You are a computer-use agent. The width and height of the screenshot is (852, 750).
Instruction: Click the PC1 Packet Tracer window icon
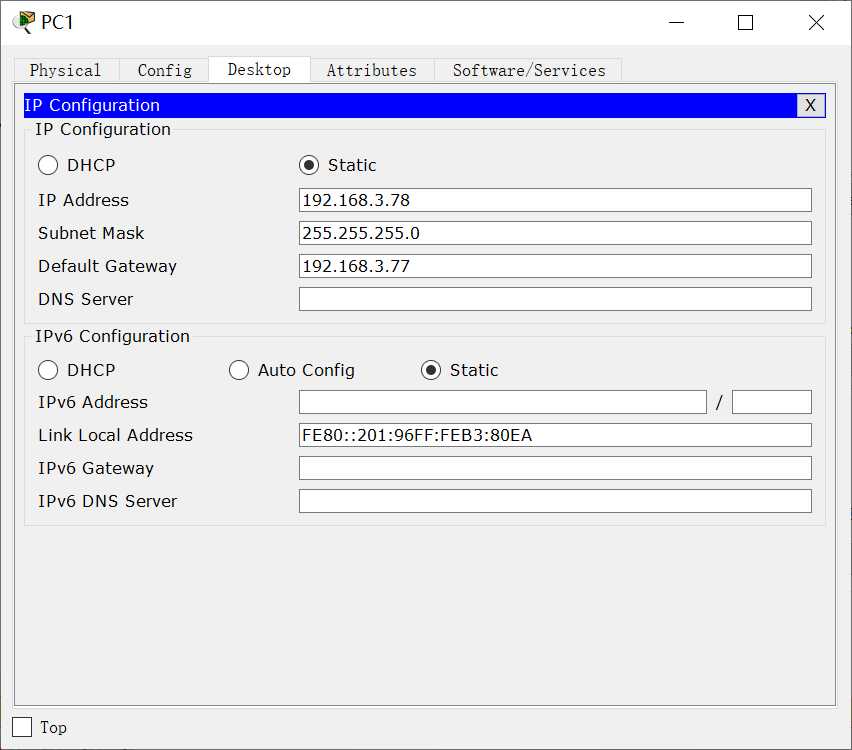[x=24, y=22]
